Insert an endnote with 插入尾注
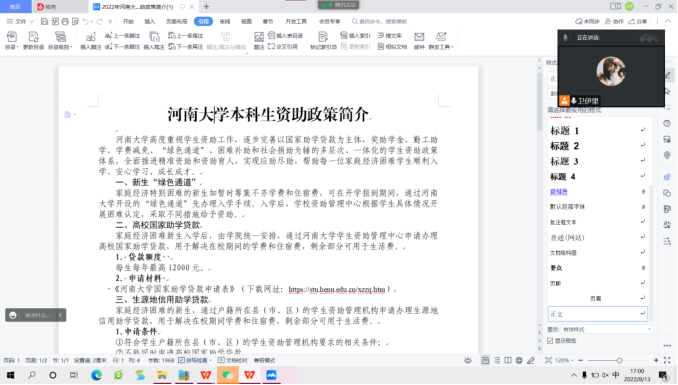This screenshot has height=385, width=678. click(154, 41)
